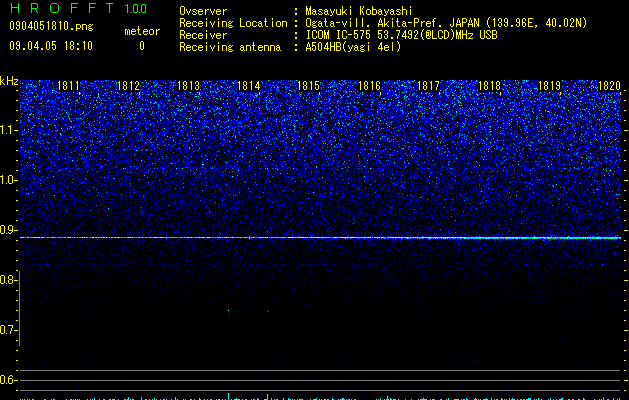The width and height of the screenshot is (629, 400).
Task: Click the 1817 time marker
Action: tap(428, 86)
